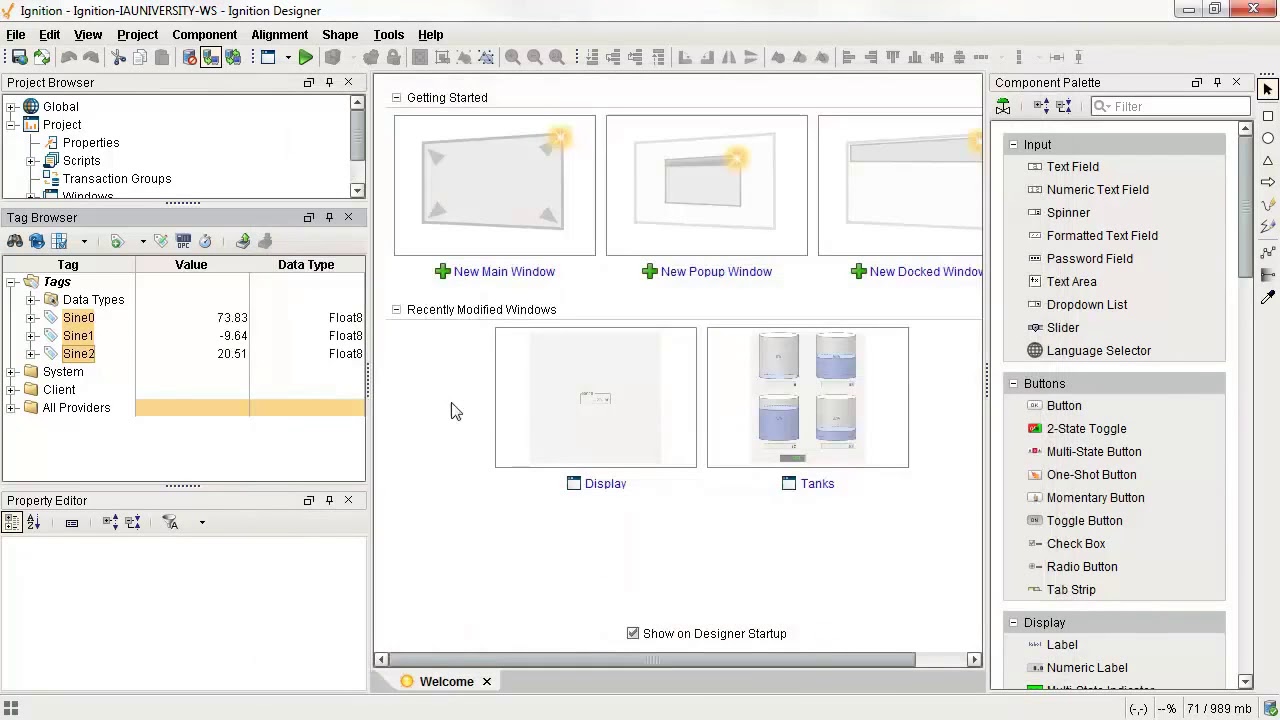This screenshot has width=1280, height=720.
Task: Expand the Global node in Project Browser
Action: pyautogui.click(x=12, y=107)
